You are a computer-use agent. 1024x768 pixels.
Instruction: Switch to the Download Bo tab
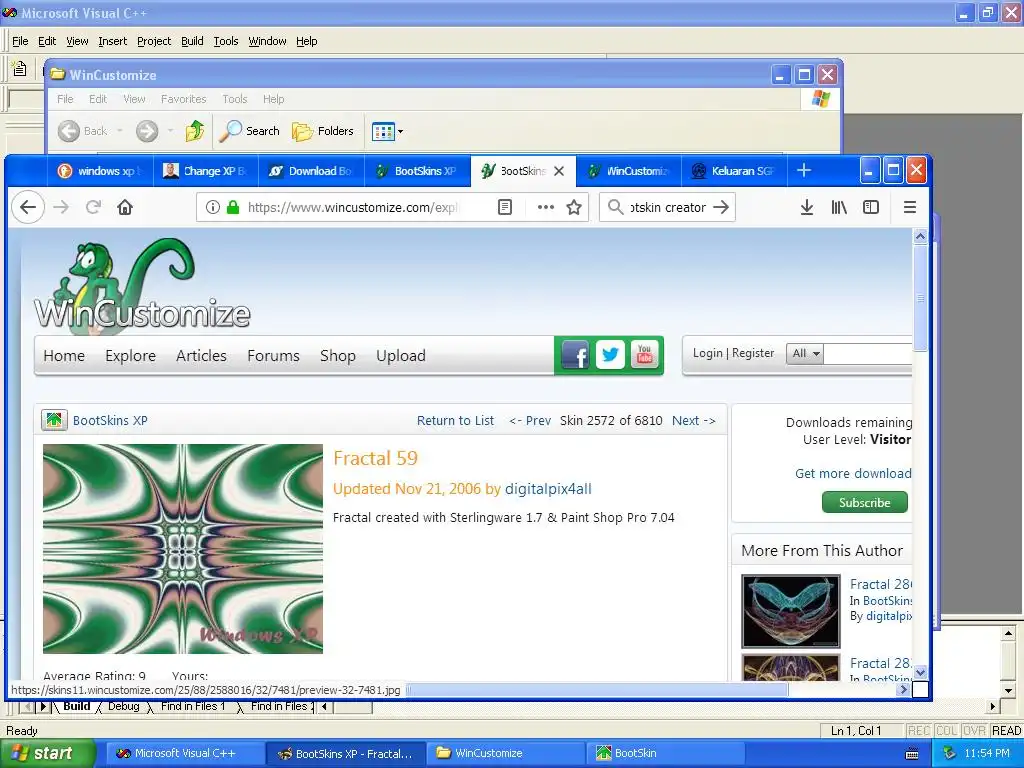(311, 171)
